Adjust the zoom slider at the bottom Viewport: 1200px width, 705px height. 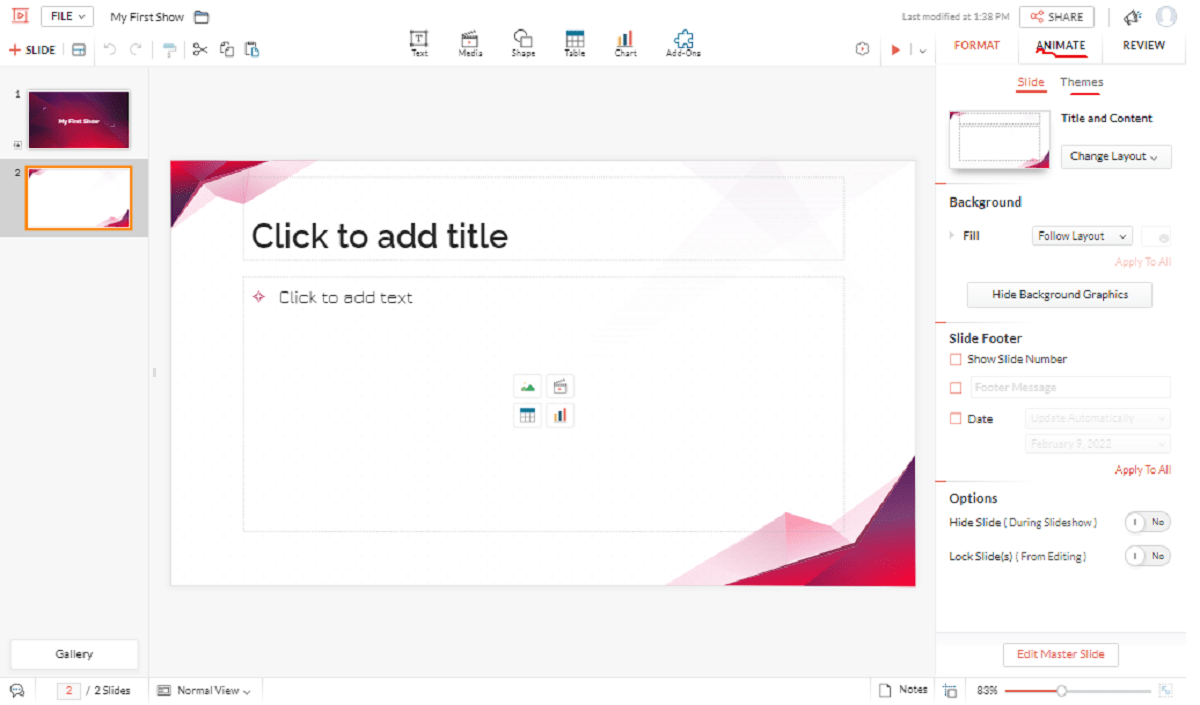1061,689
